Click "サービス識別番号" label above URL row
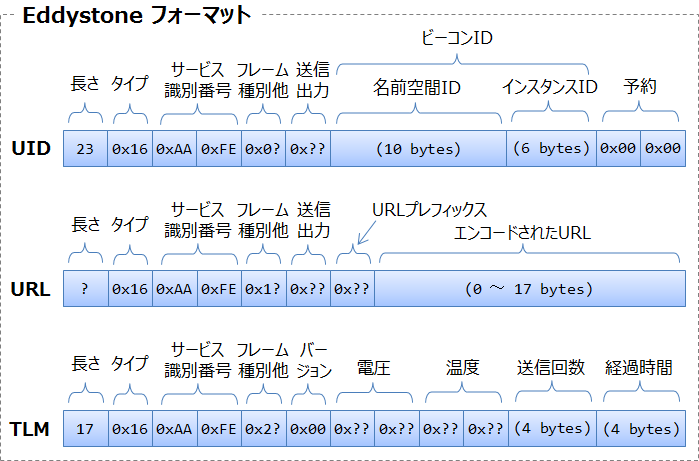The height and width of the screenshot is (461, 699). [x=198, y=220]
